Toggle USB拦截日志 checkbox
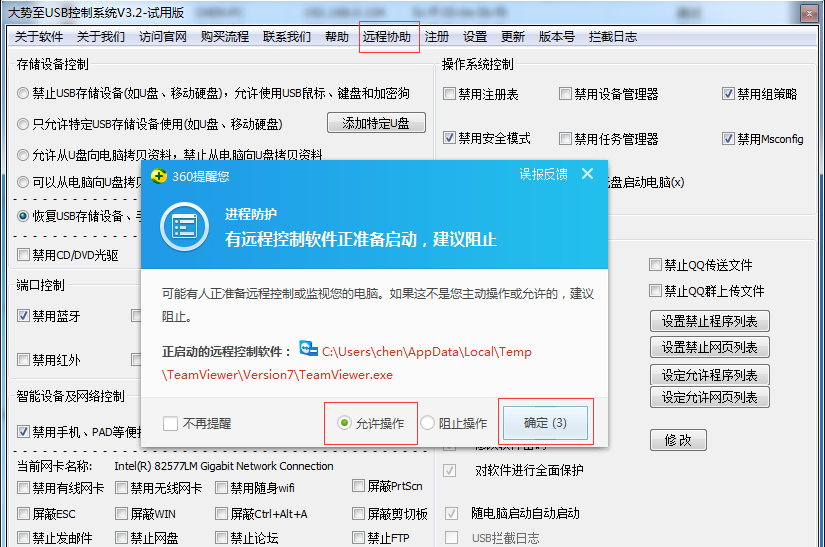Viewport: 825px width, 547px height. tap(451, 538)
